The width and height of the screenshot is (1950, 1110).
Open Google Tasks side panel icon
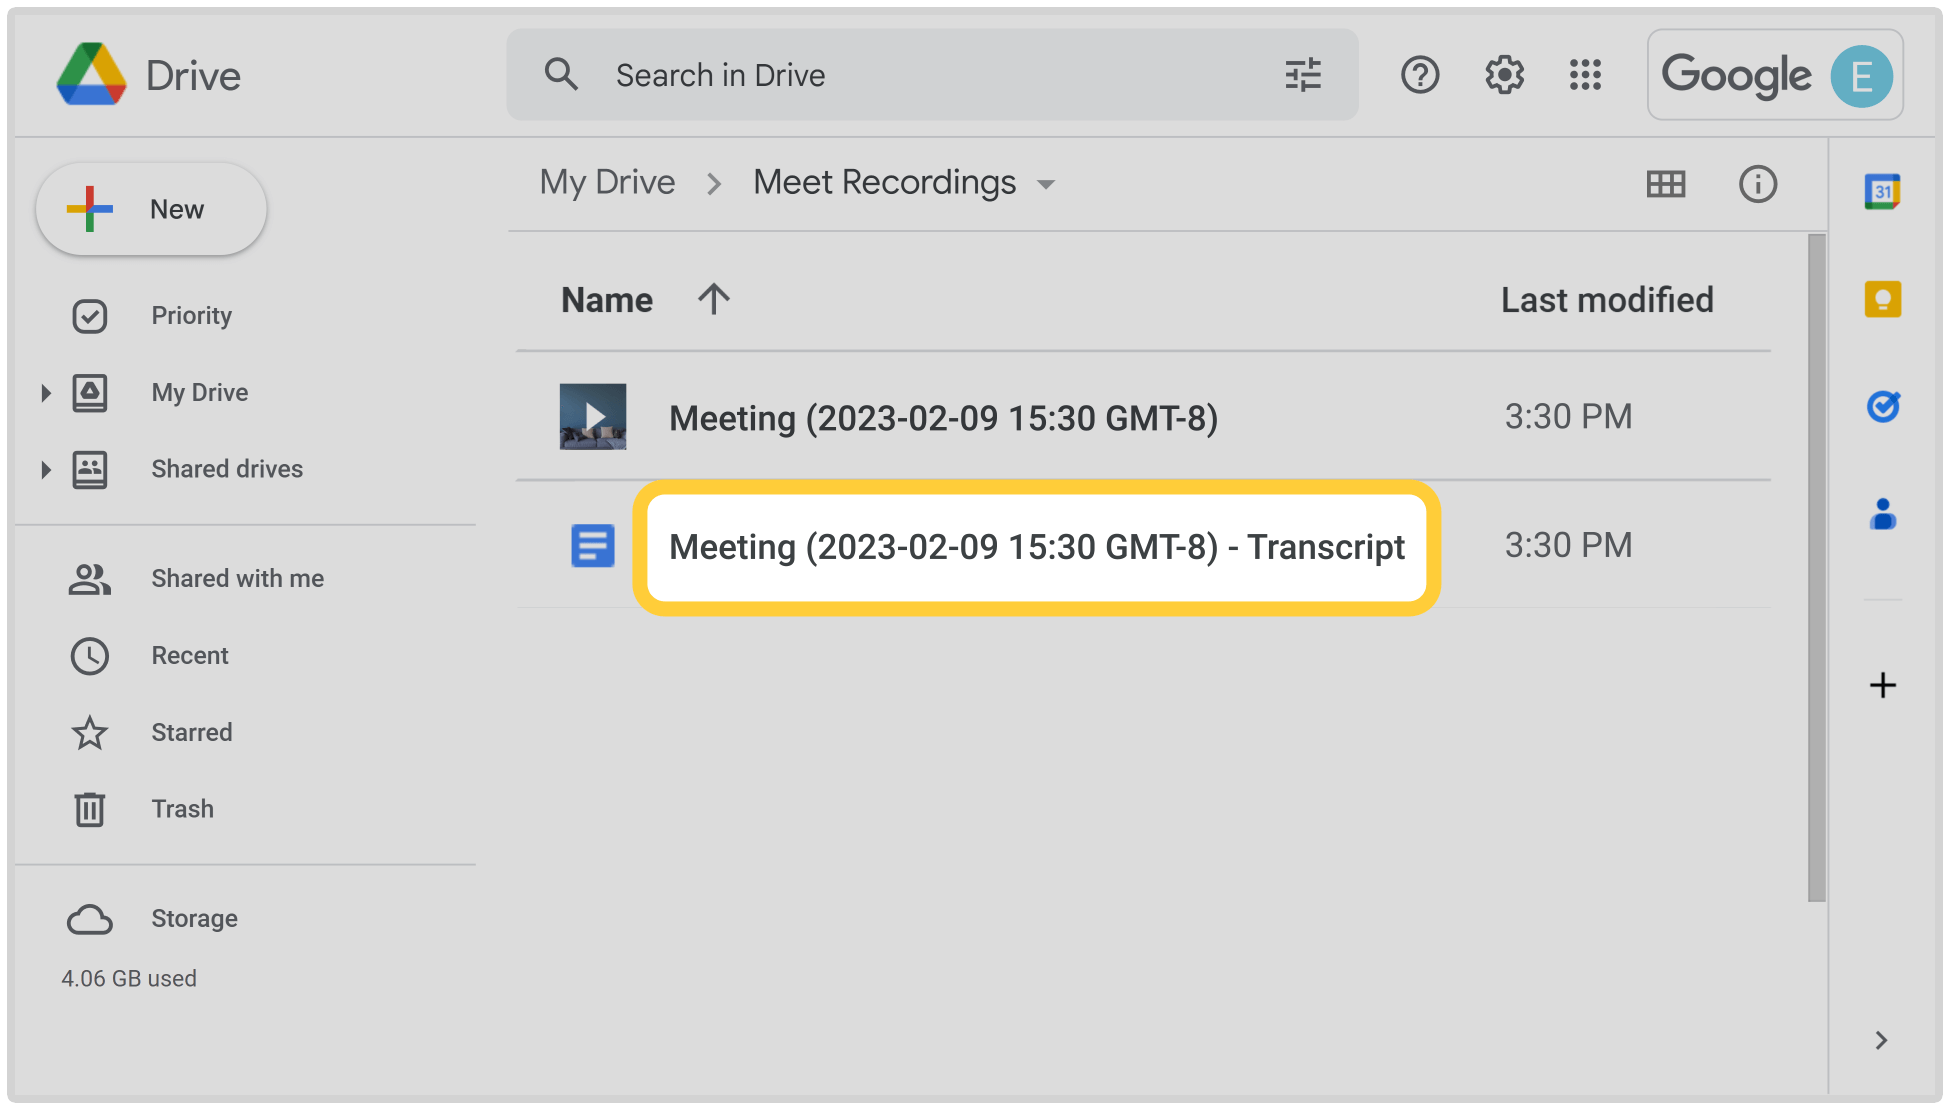click(1883, 407)
